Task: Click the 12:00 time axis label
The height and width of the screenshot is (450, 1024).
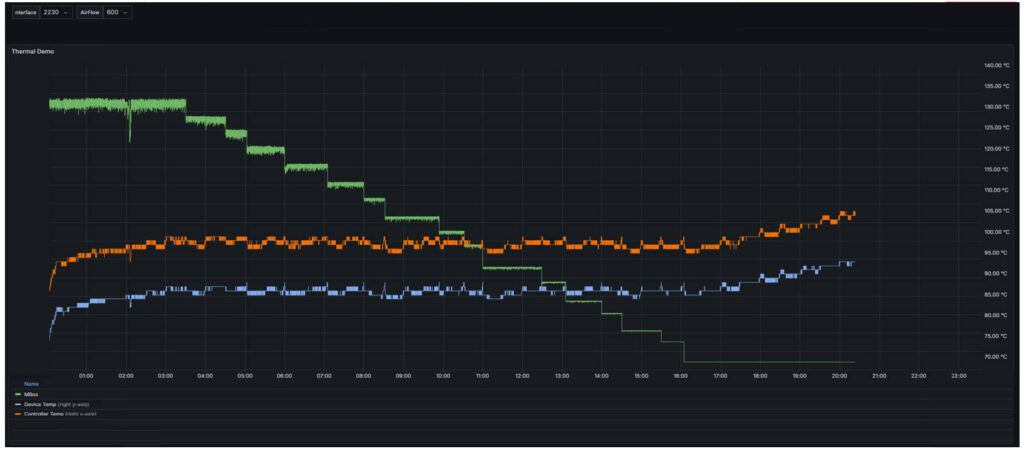Action: (x=522, y=375)
